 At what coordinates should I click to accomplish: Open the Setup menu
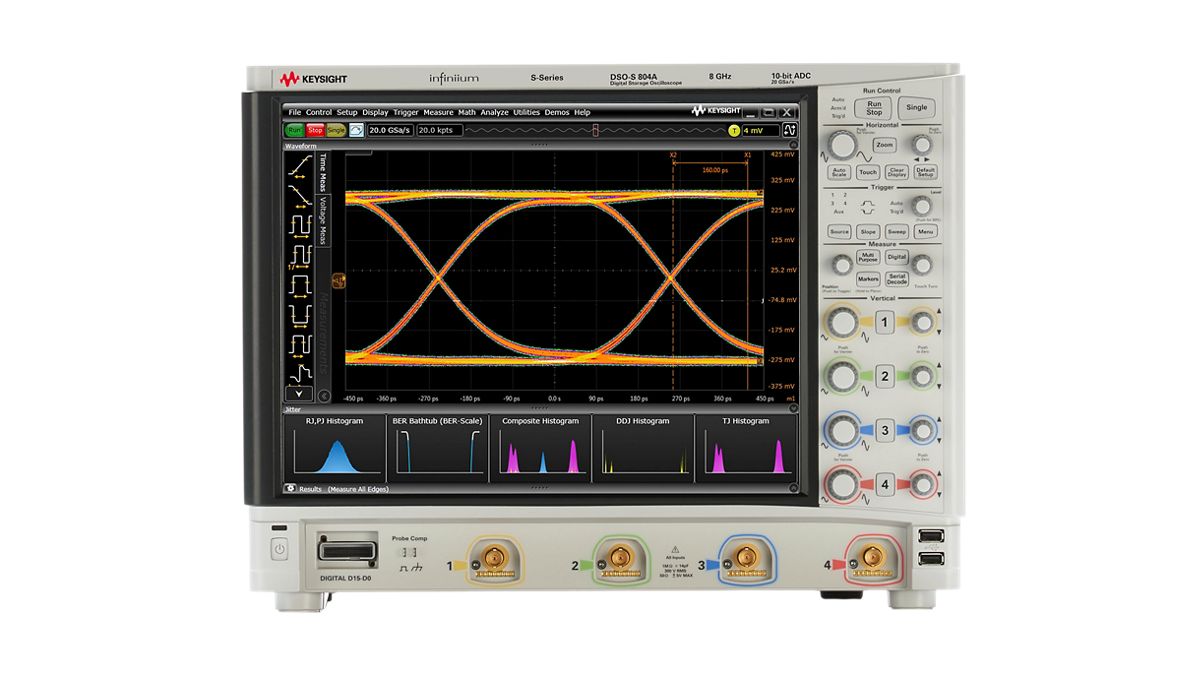coord(347,112)
